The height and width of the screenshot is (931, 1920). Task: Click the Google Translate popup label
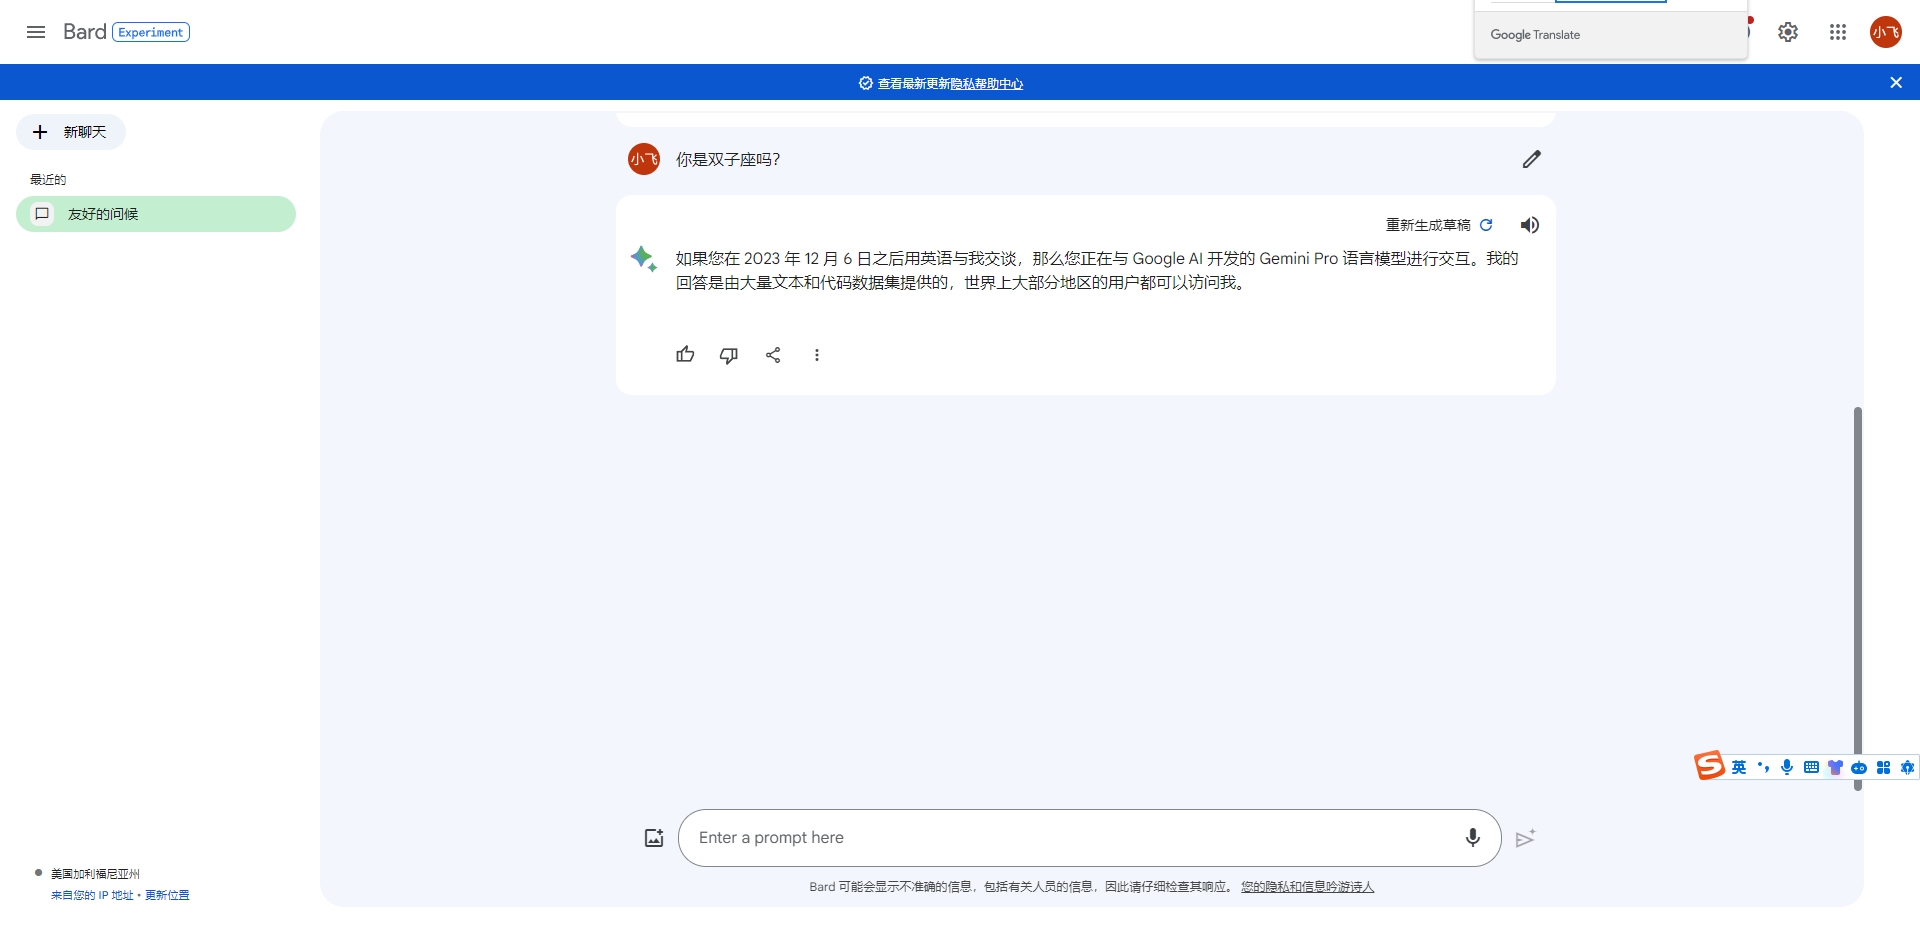[x=1535, y=35]
